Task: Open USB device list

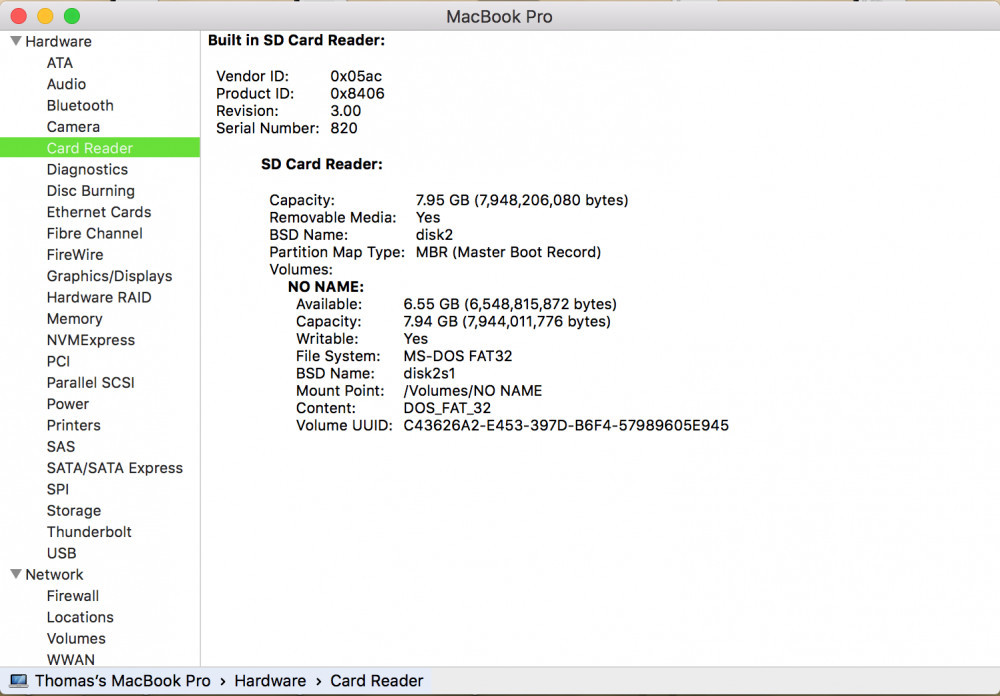Action: 61,553
